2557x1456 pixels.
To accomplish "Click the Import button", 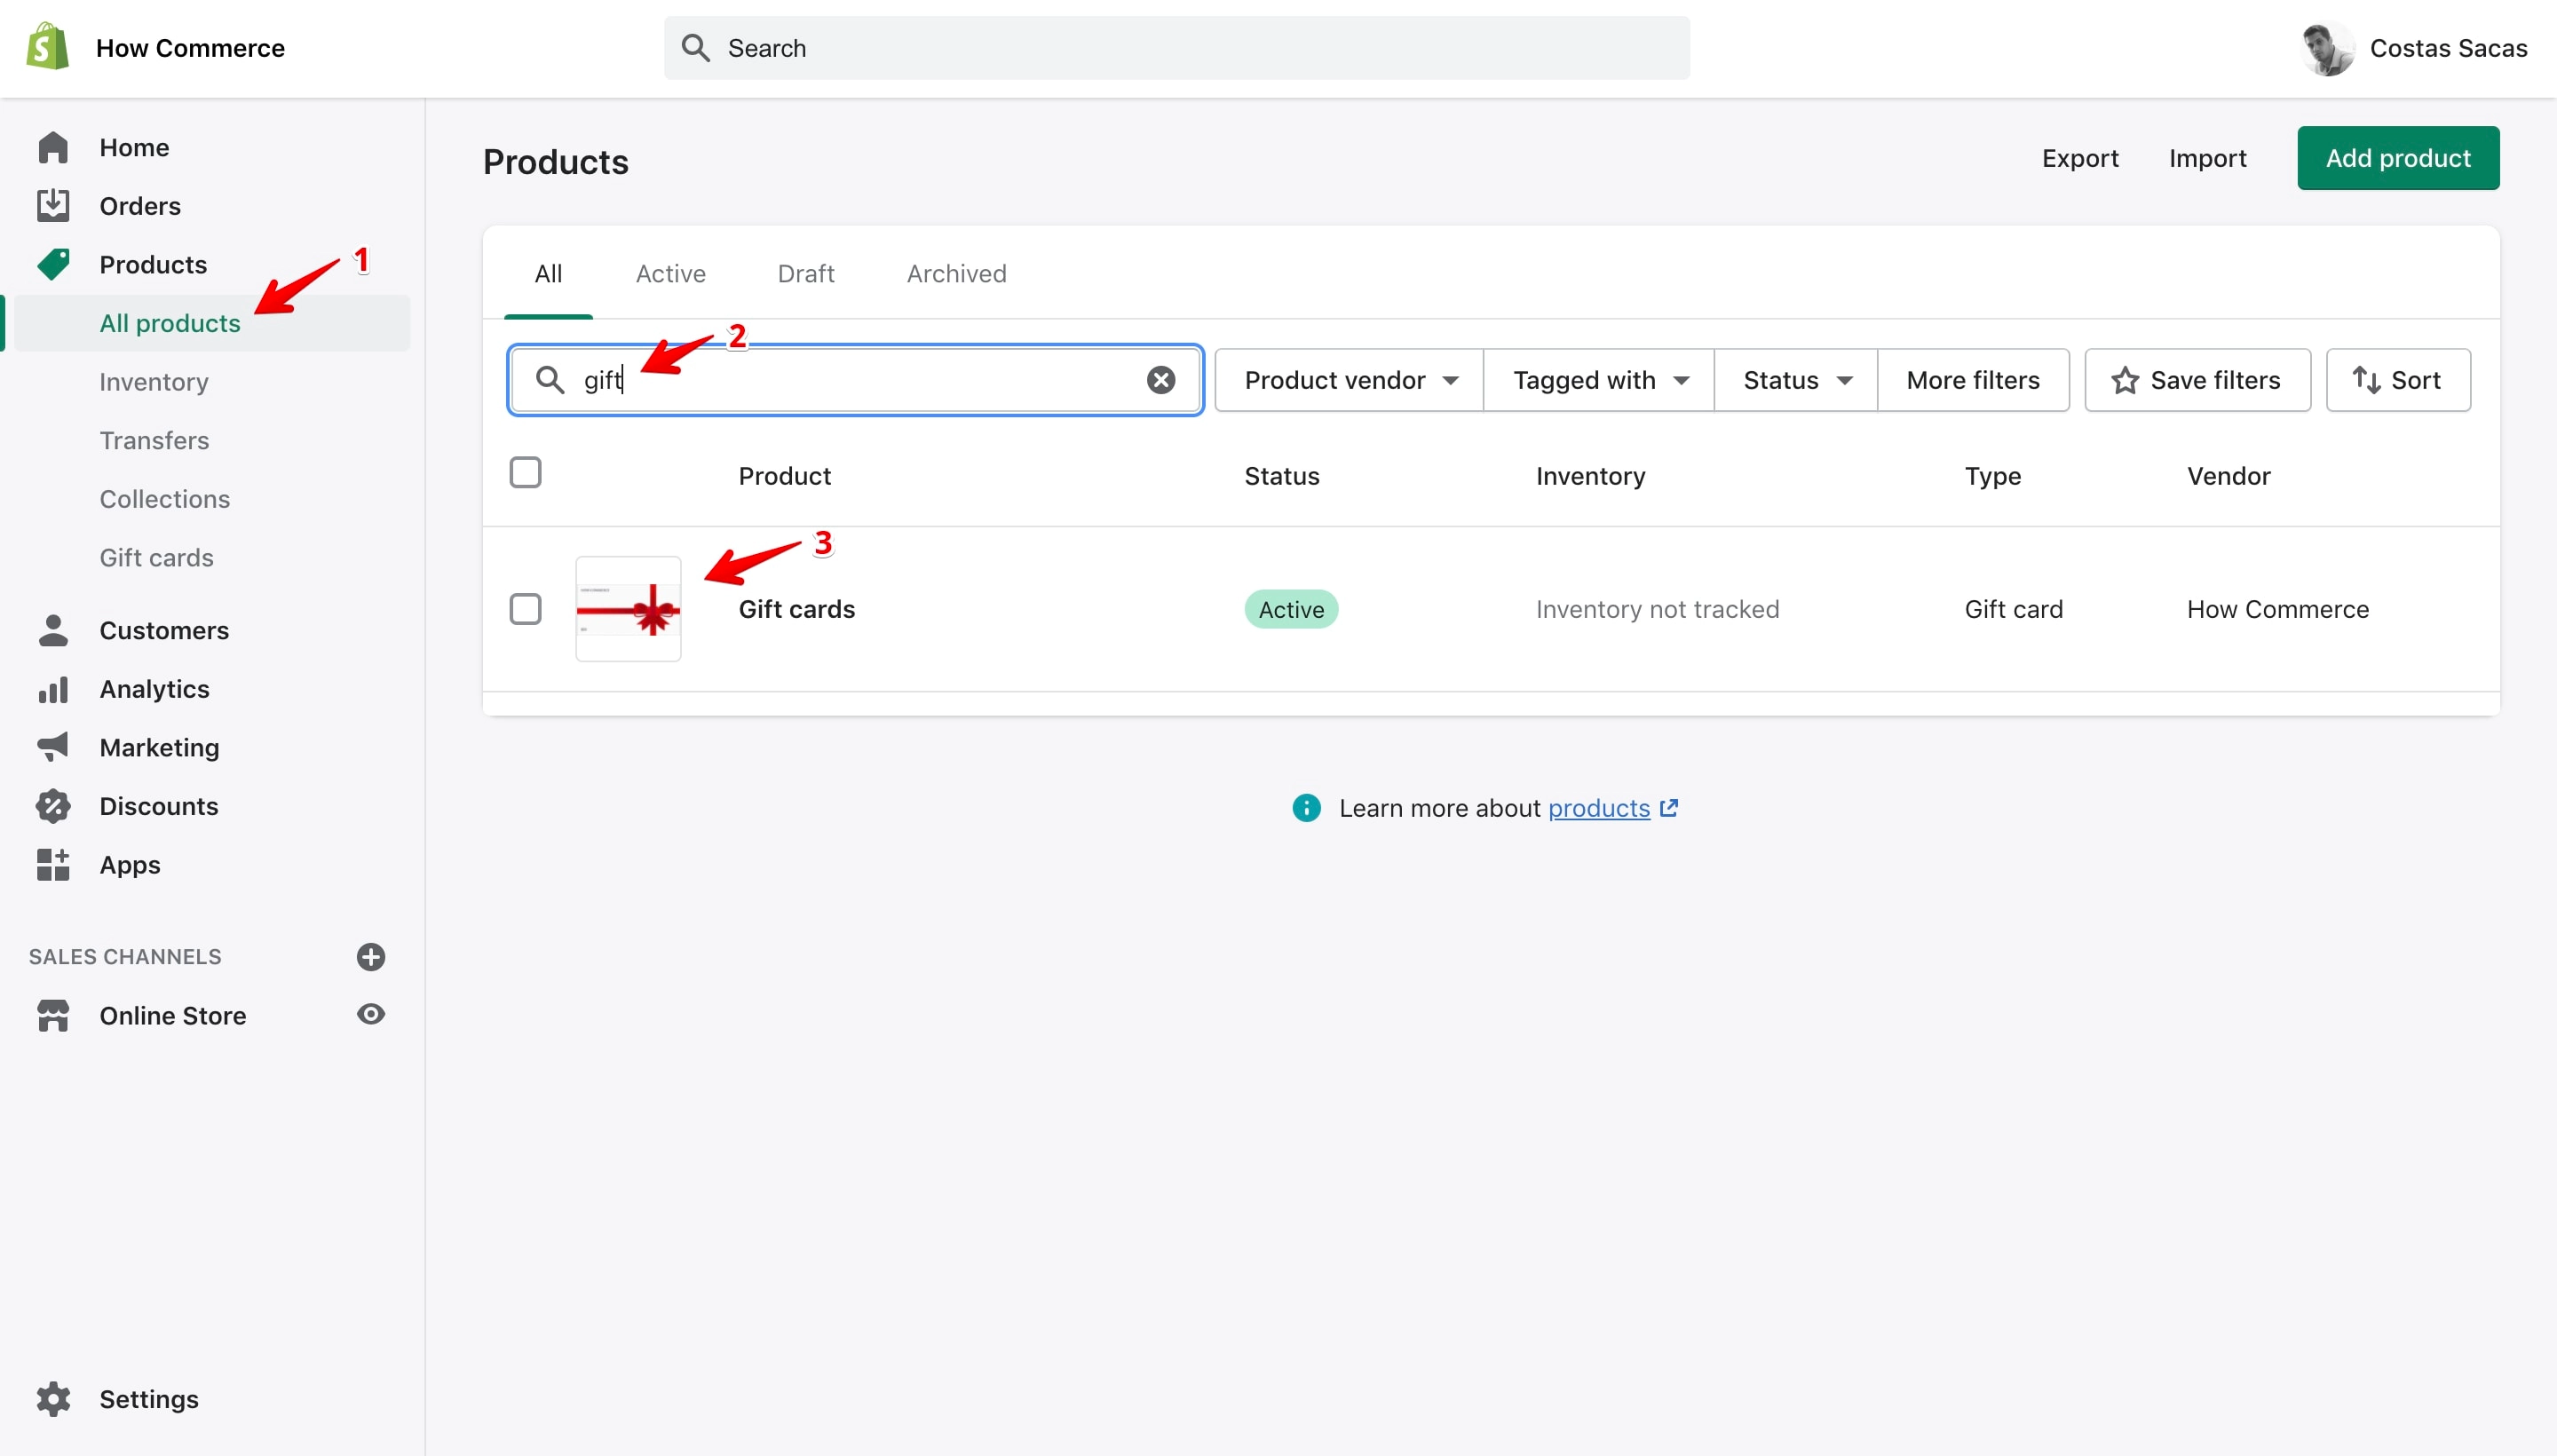I will (2208, 158).
